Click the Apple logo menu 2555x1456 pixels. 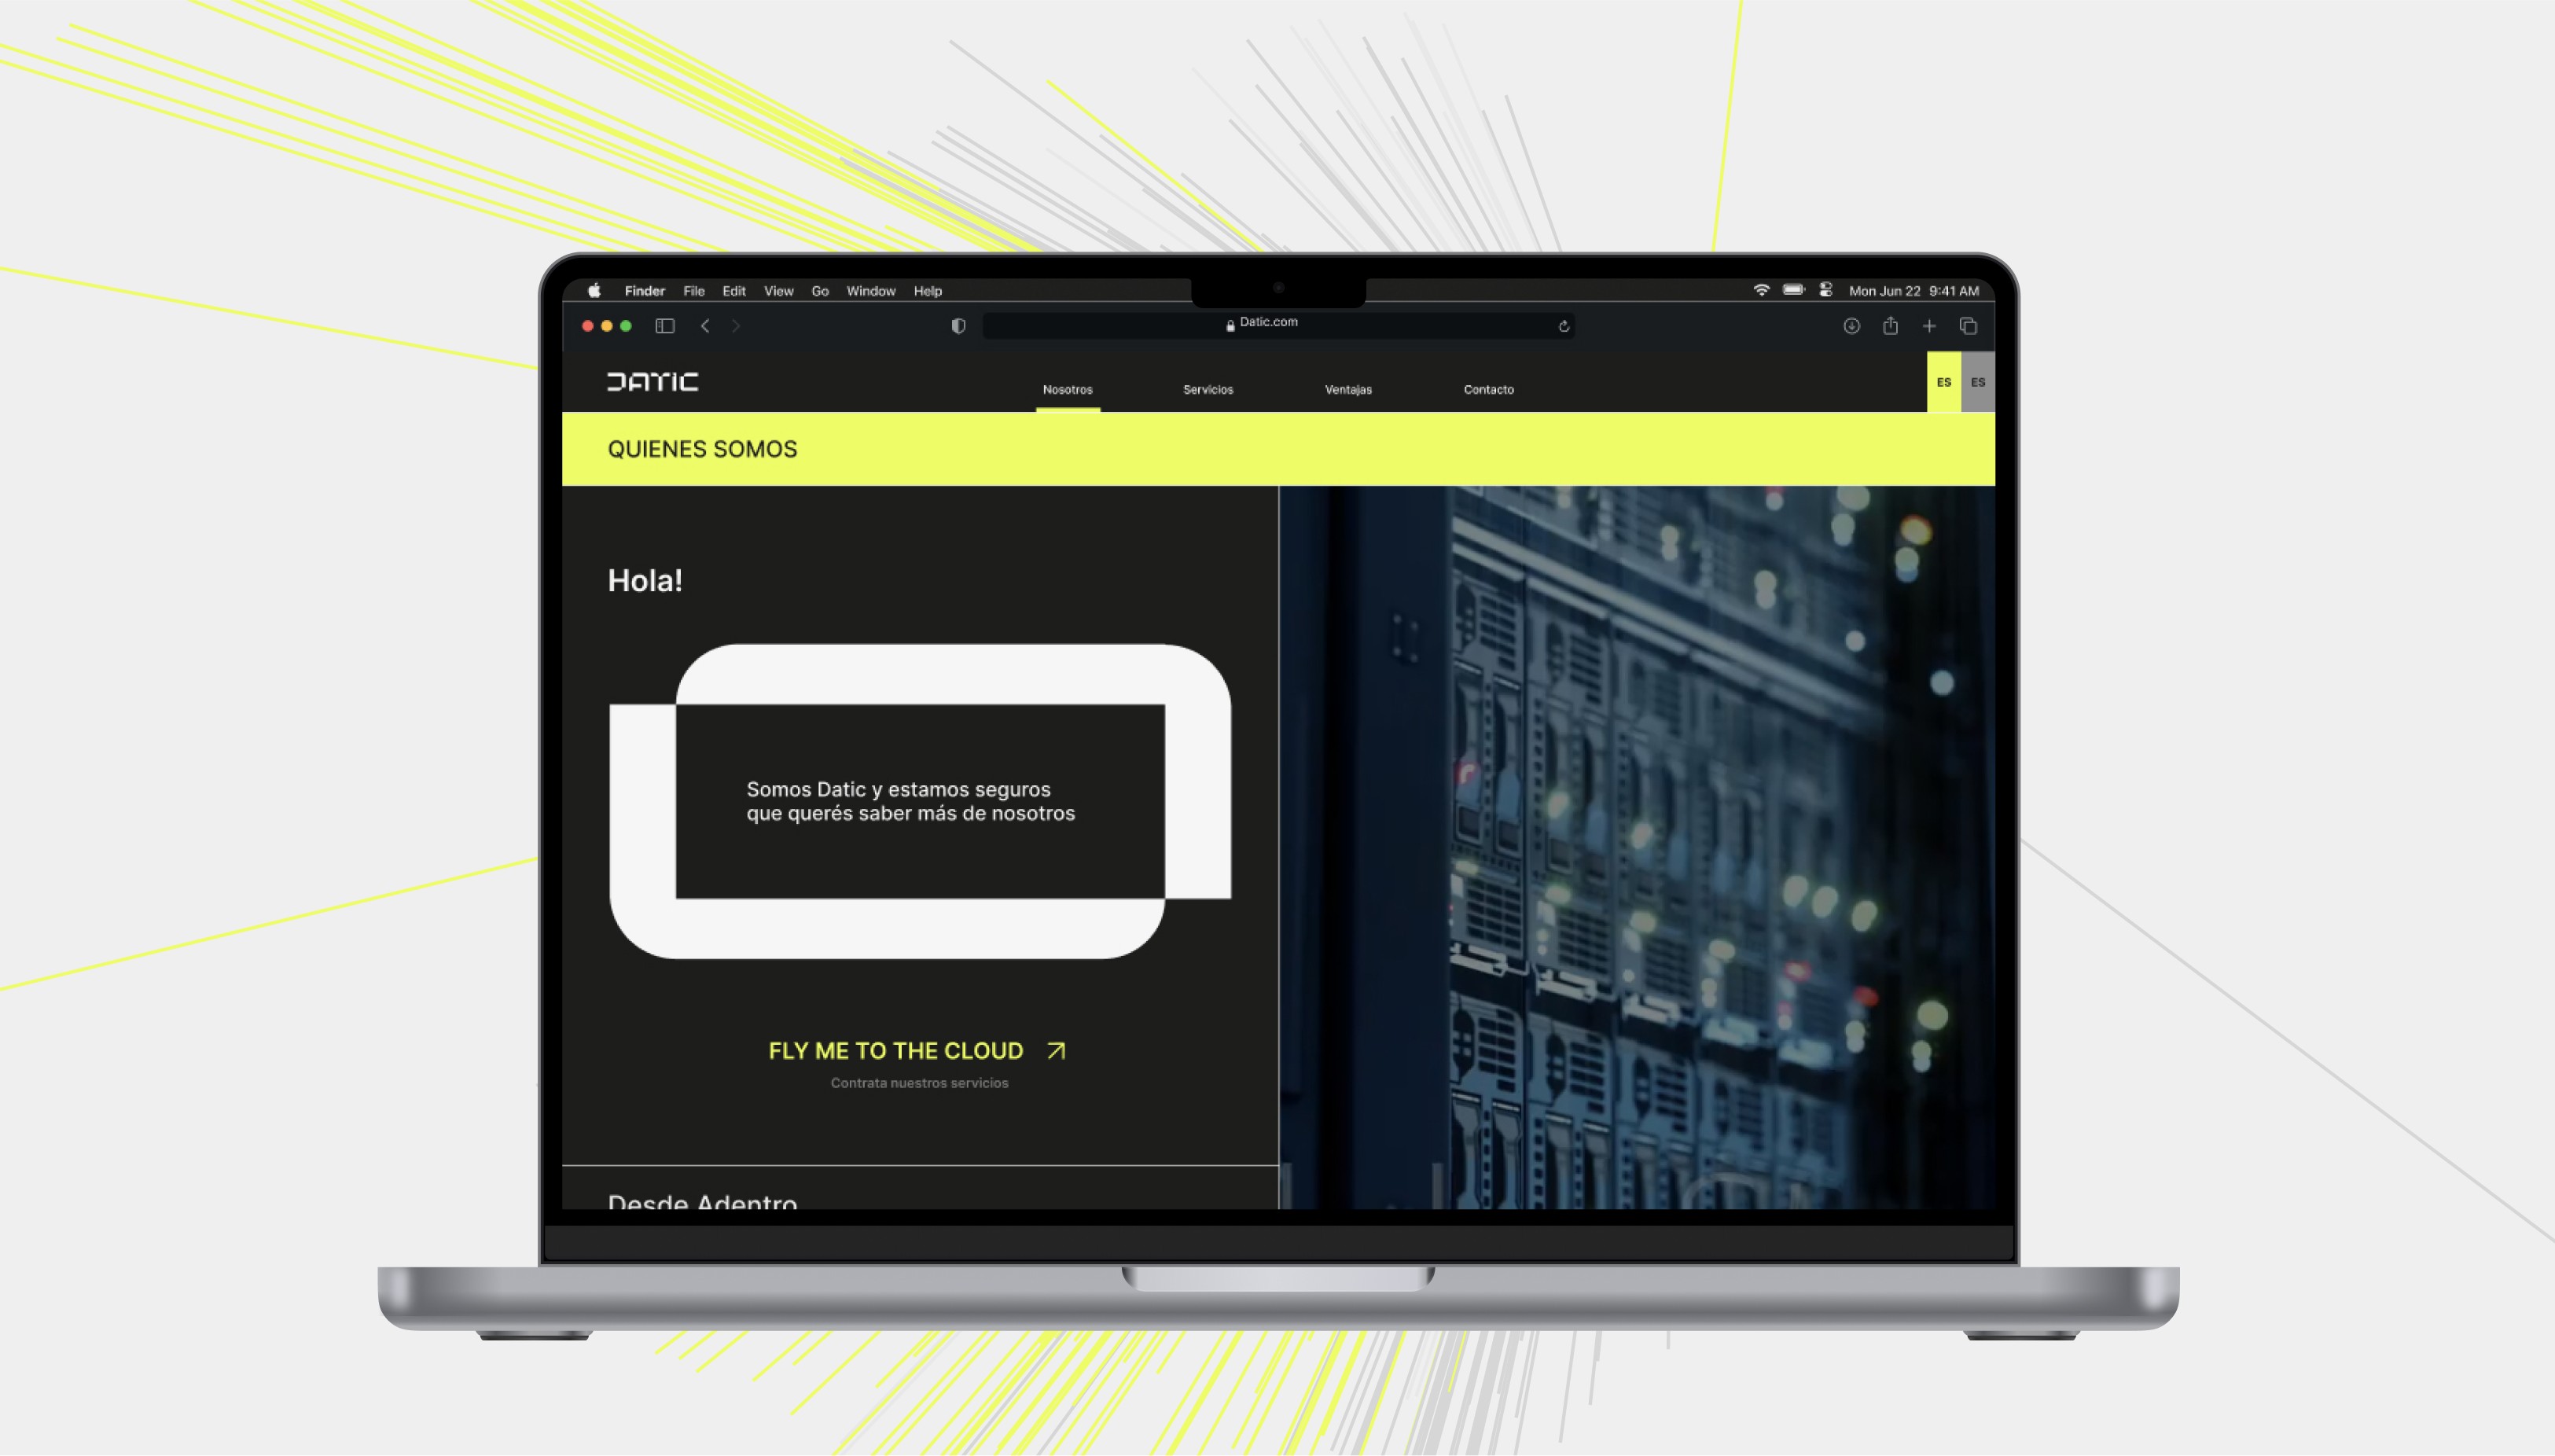click(594, 291)
